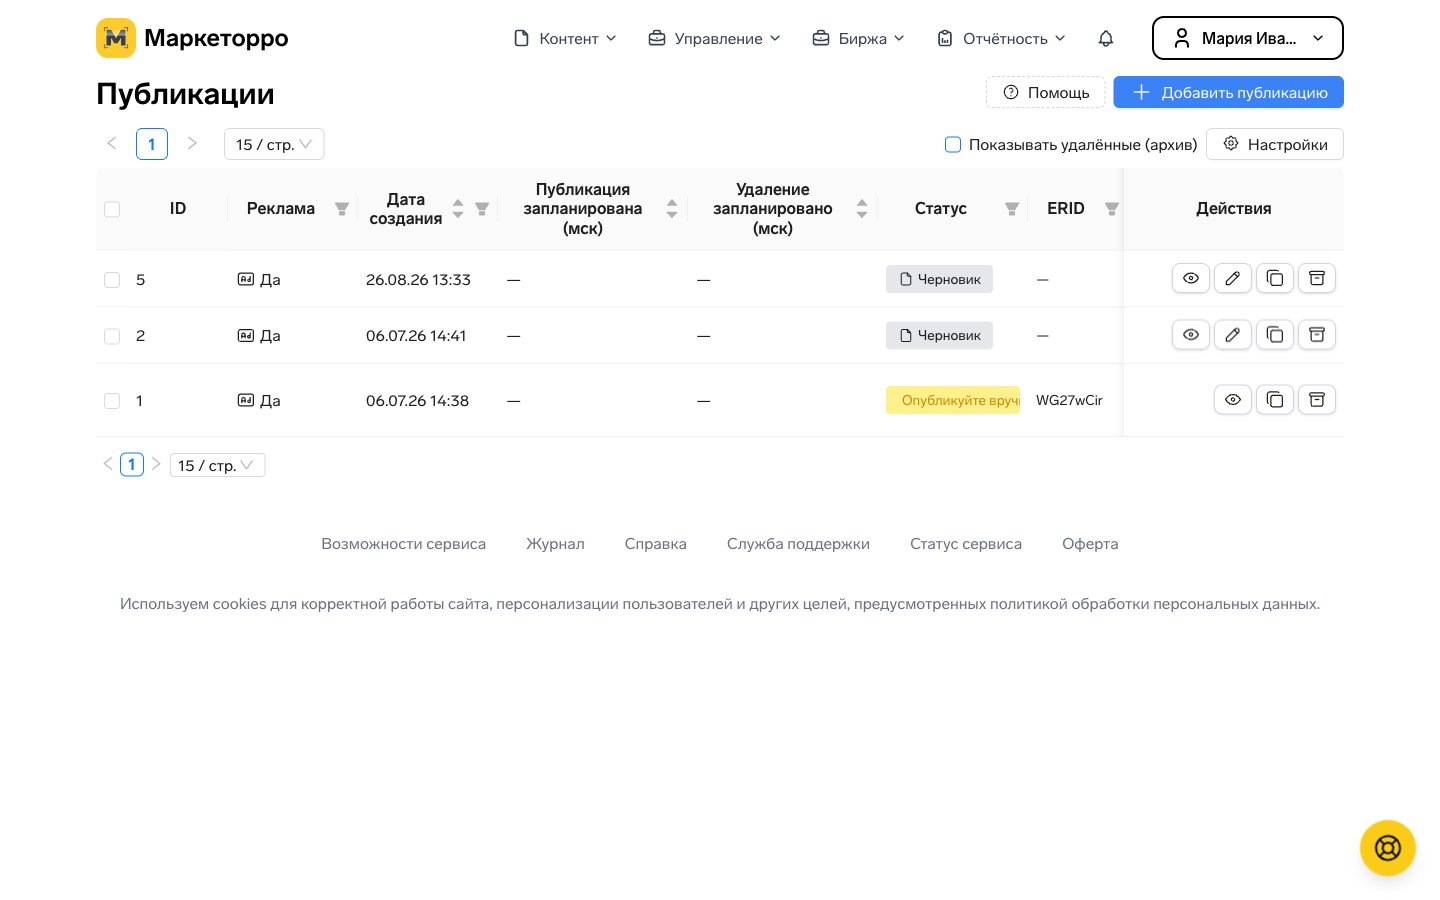Expand the Биржа menu
This screenshot has width=1440, height=900.
coord(858,38)
